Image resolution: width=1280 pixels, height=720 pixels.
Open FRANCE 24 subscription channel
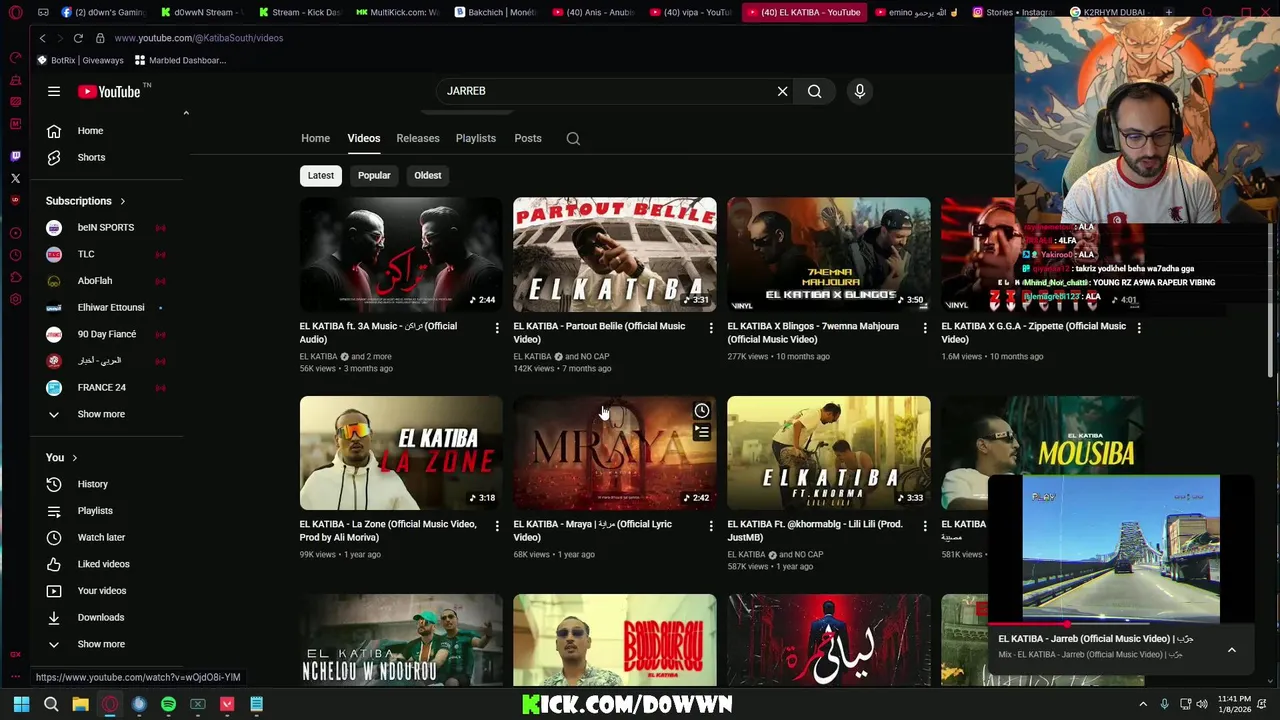[x=101, y=388]
